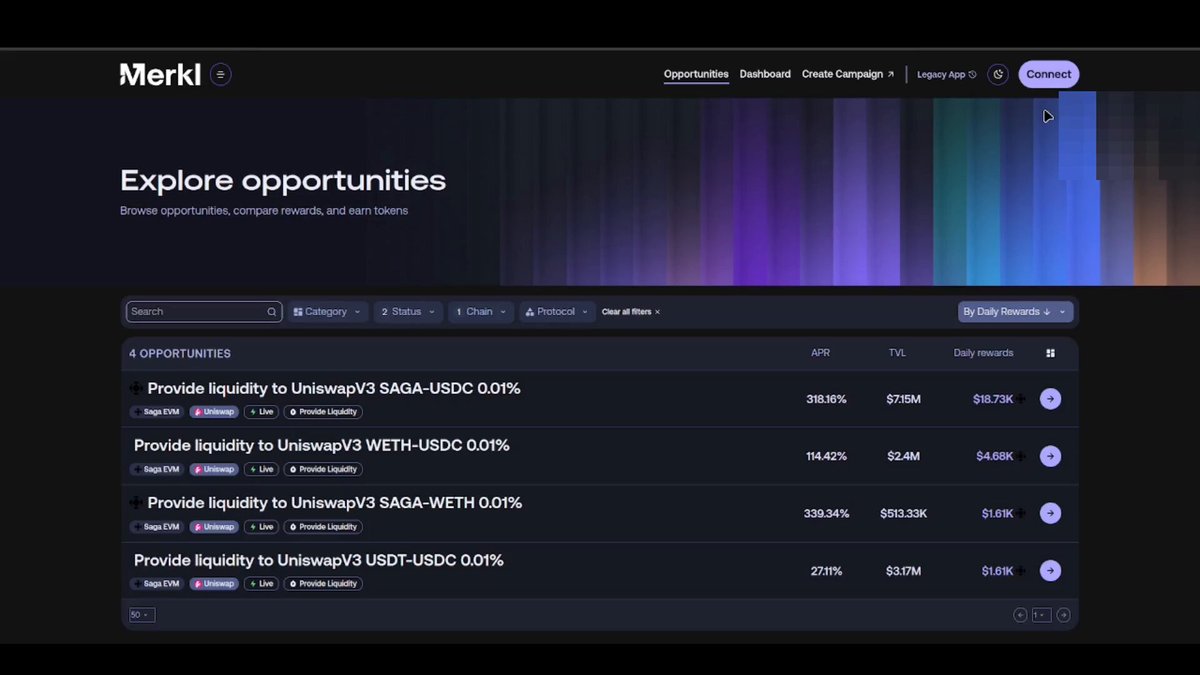Click Live tag in SAGA-WETH row
This screenshot has width=1200, height=675.
click(262, 527)
